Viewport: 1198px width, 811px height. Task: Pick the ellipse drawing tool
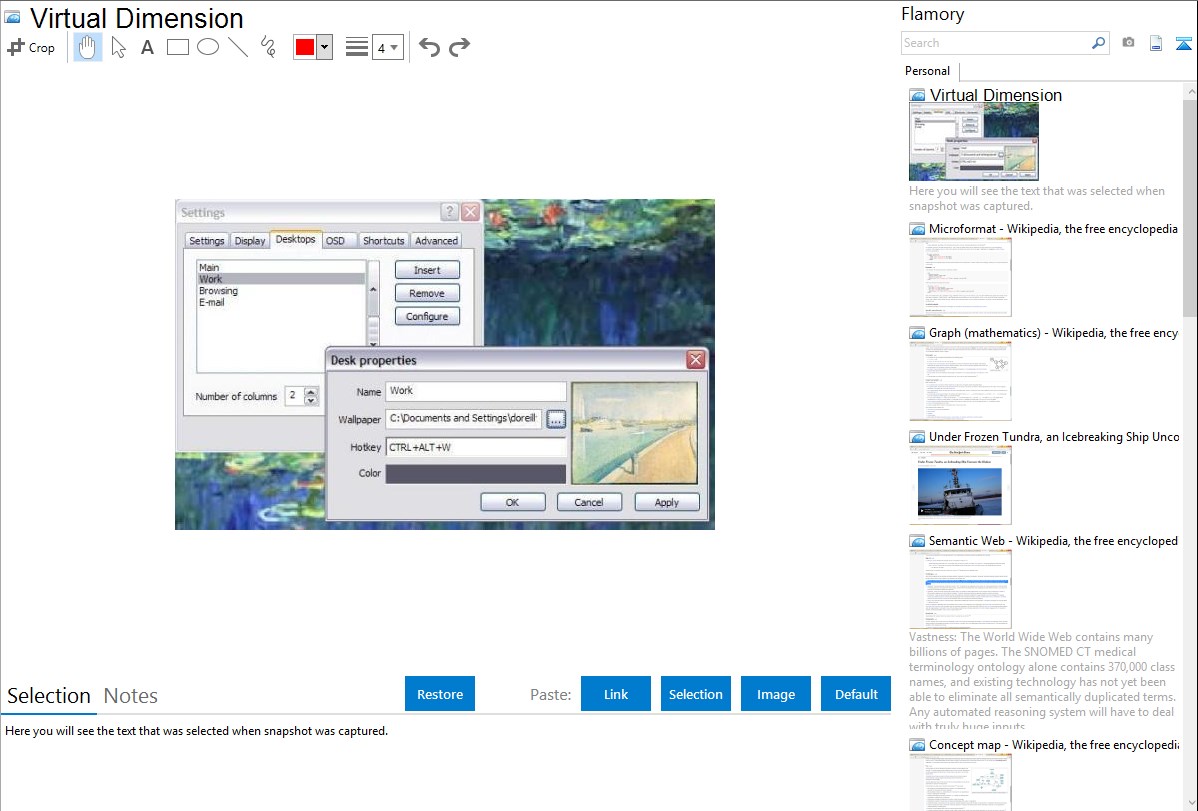tap(208, 47)
